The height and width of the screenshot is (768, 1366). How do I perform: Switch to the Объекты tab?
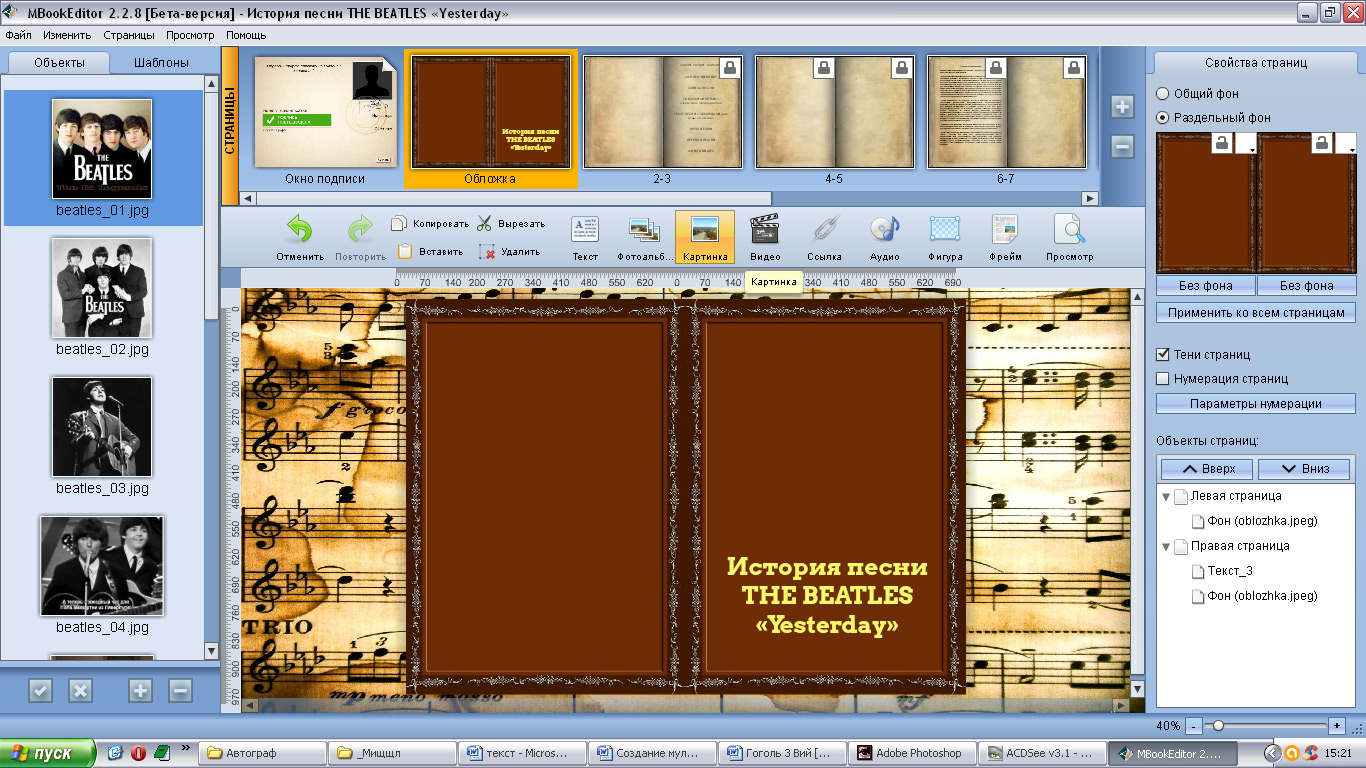point(59,62)
